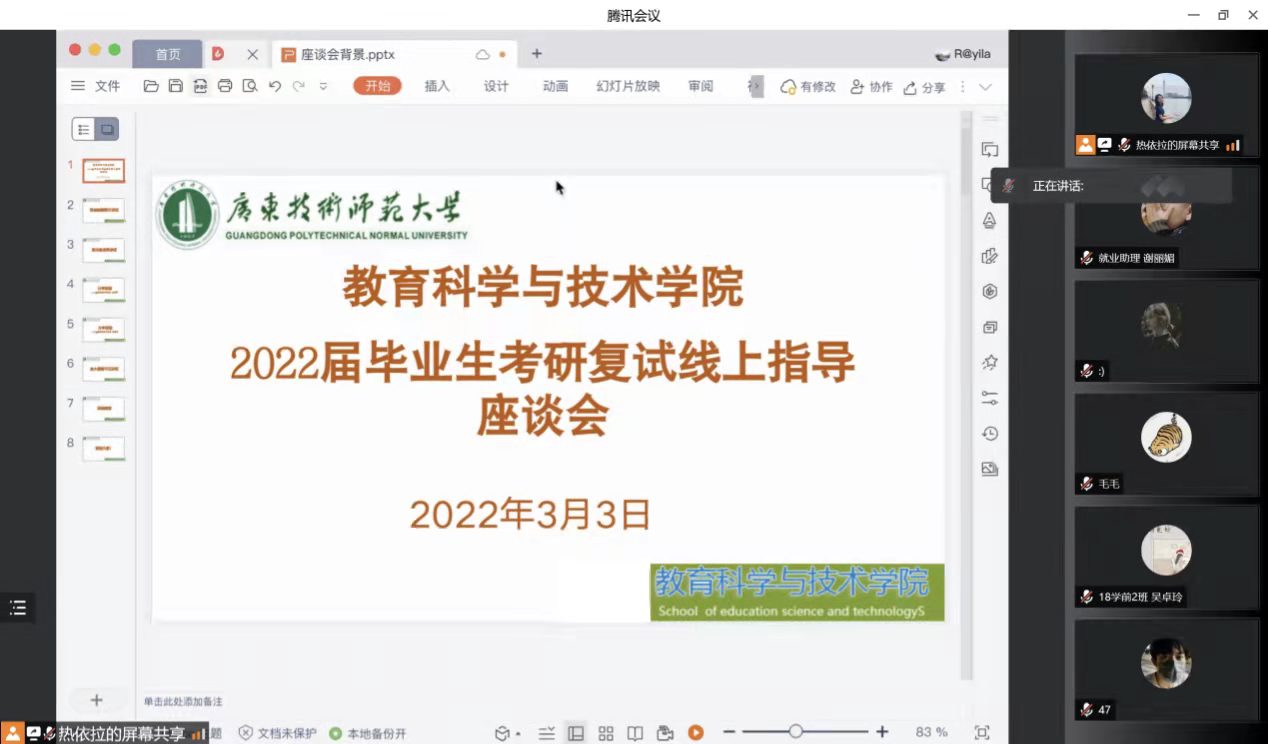Click the fit-to-window icon beside 83 %

[981, 733]
